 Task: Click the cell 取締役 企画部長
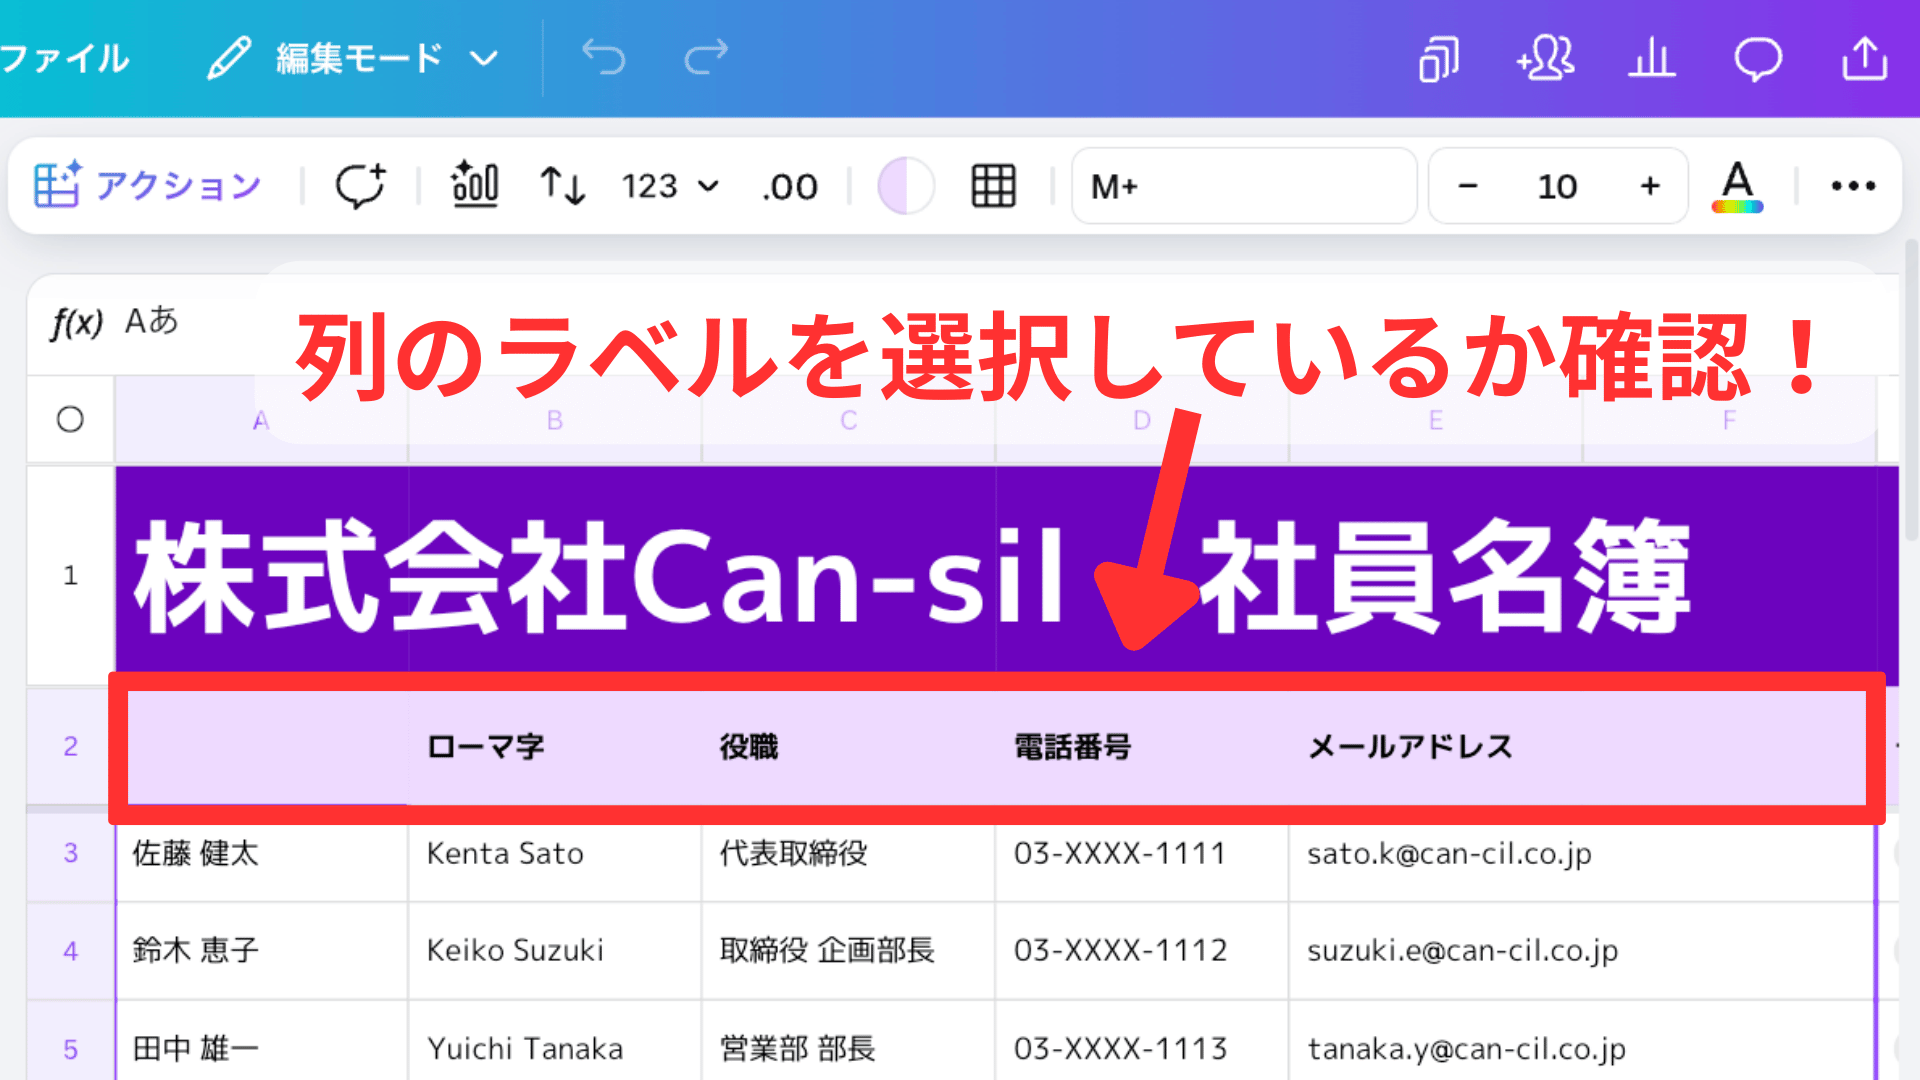[x=848, y=951]
